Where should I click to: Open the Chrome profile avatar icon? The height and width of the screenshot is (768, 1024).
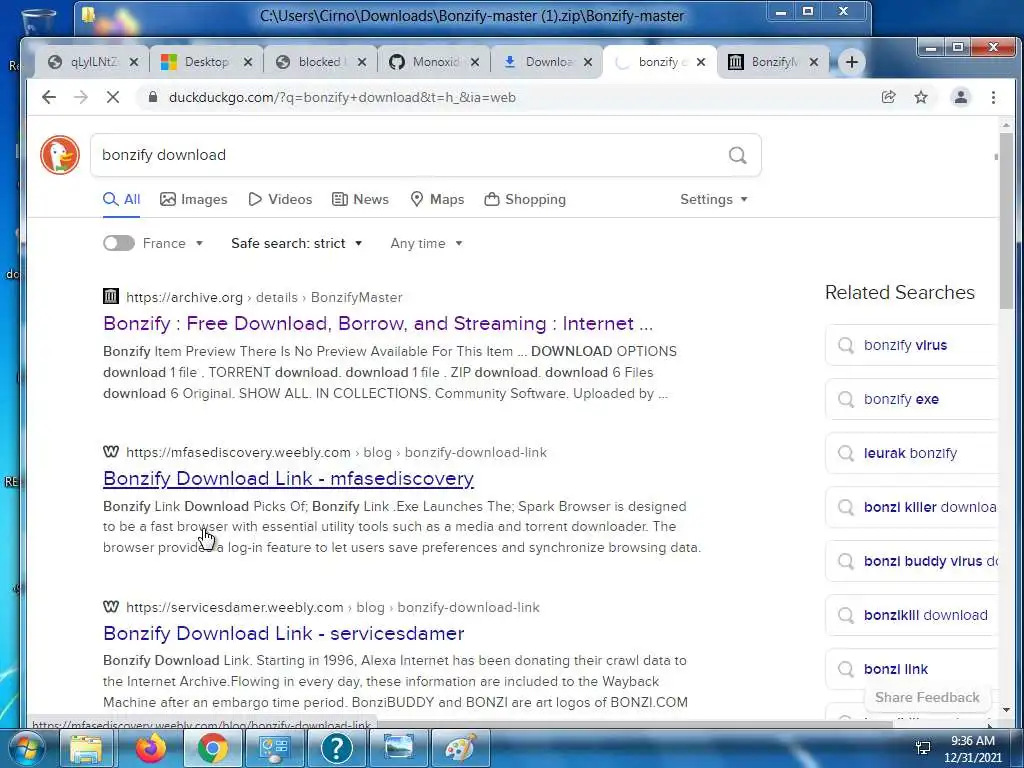tap(961, 97)
